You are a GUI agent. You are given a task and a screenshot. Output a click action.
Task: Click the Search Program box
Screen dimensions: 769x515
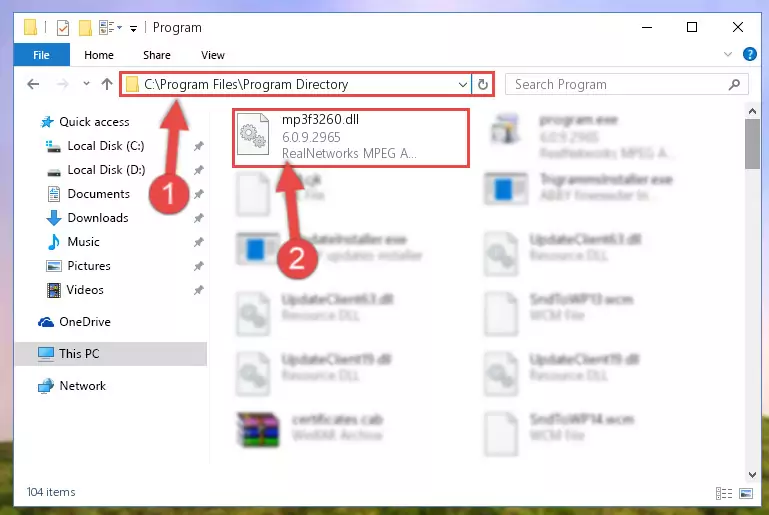[626, 84]
